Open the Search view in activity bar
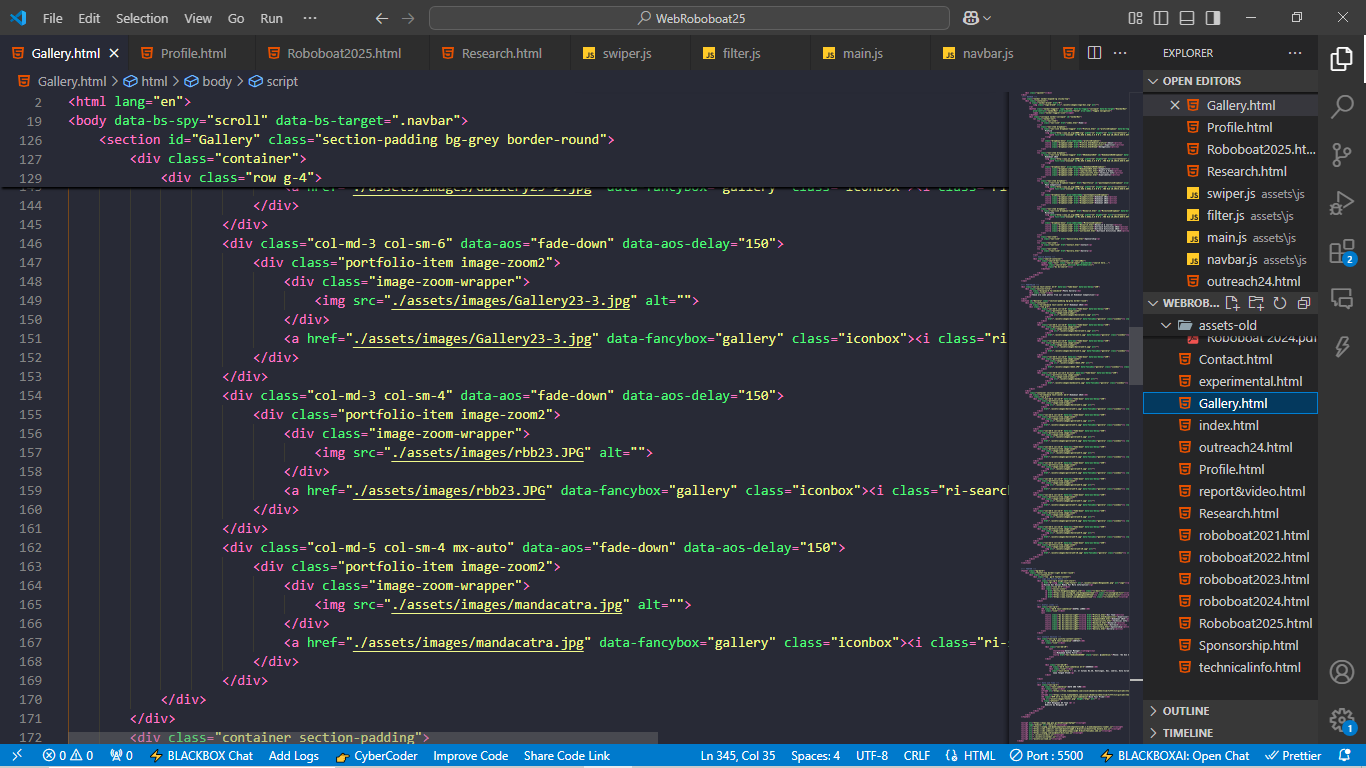The height and width of the screenshot is (768, 1366). tap(1341, 106)
